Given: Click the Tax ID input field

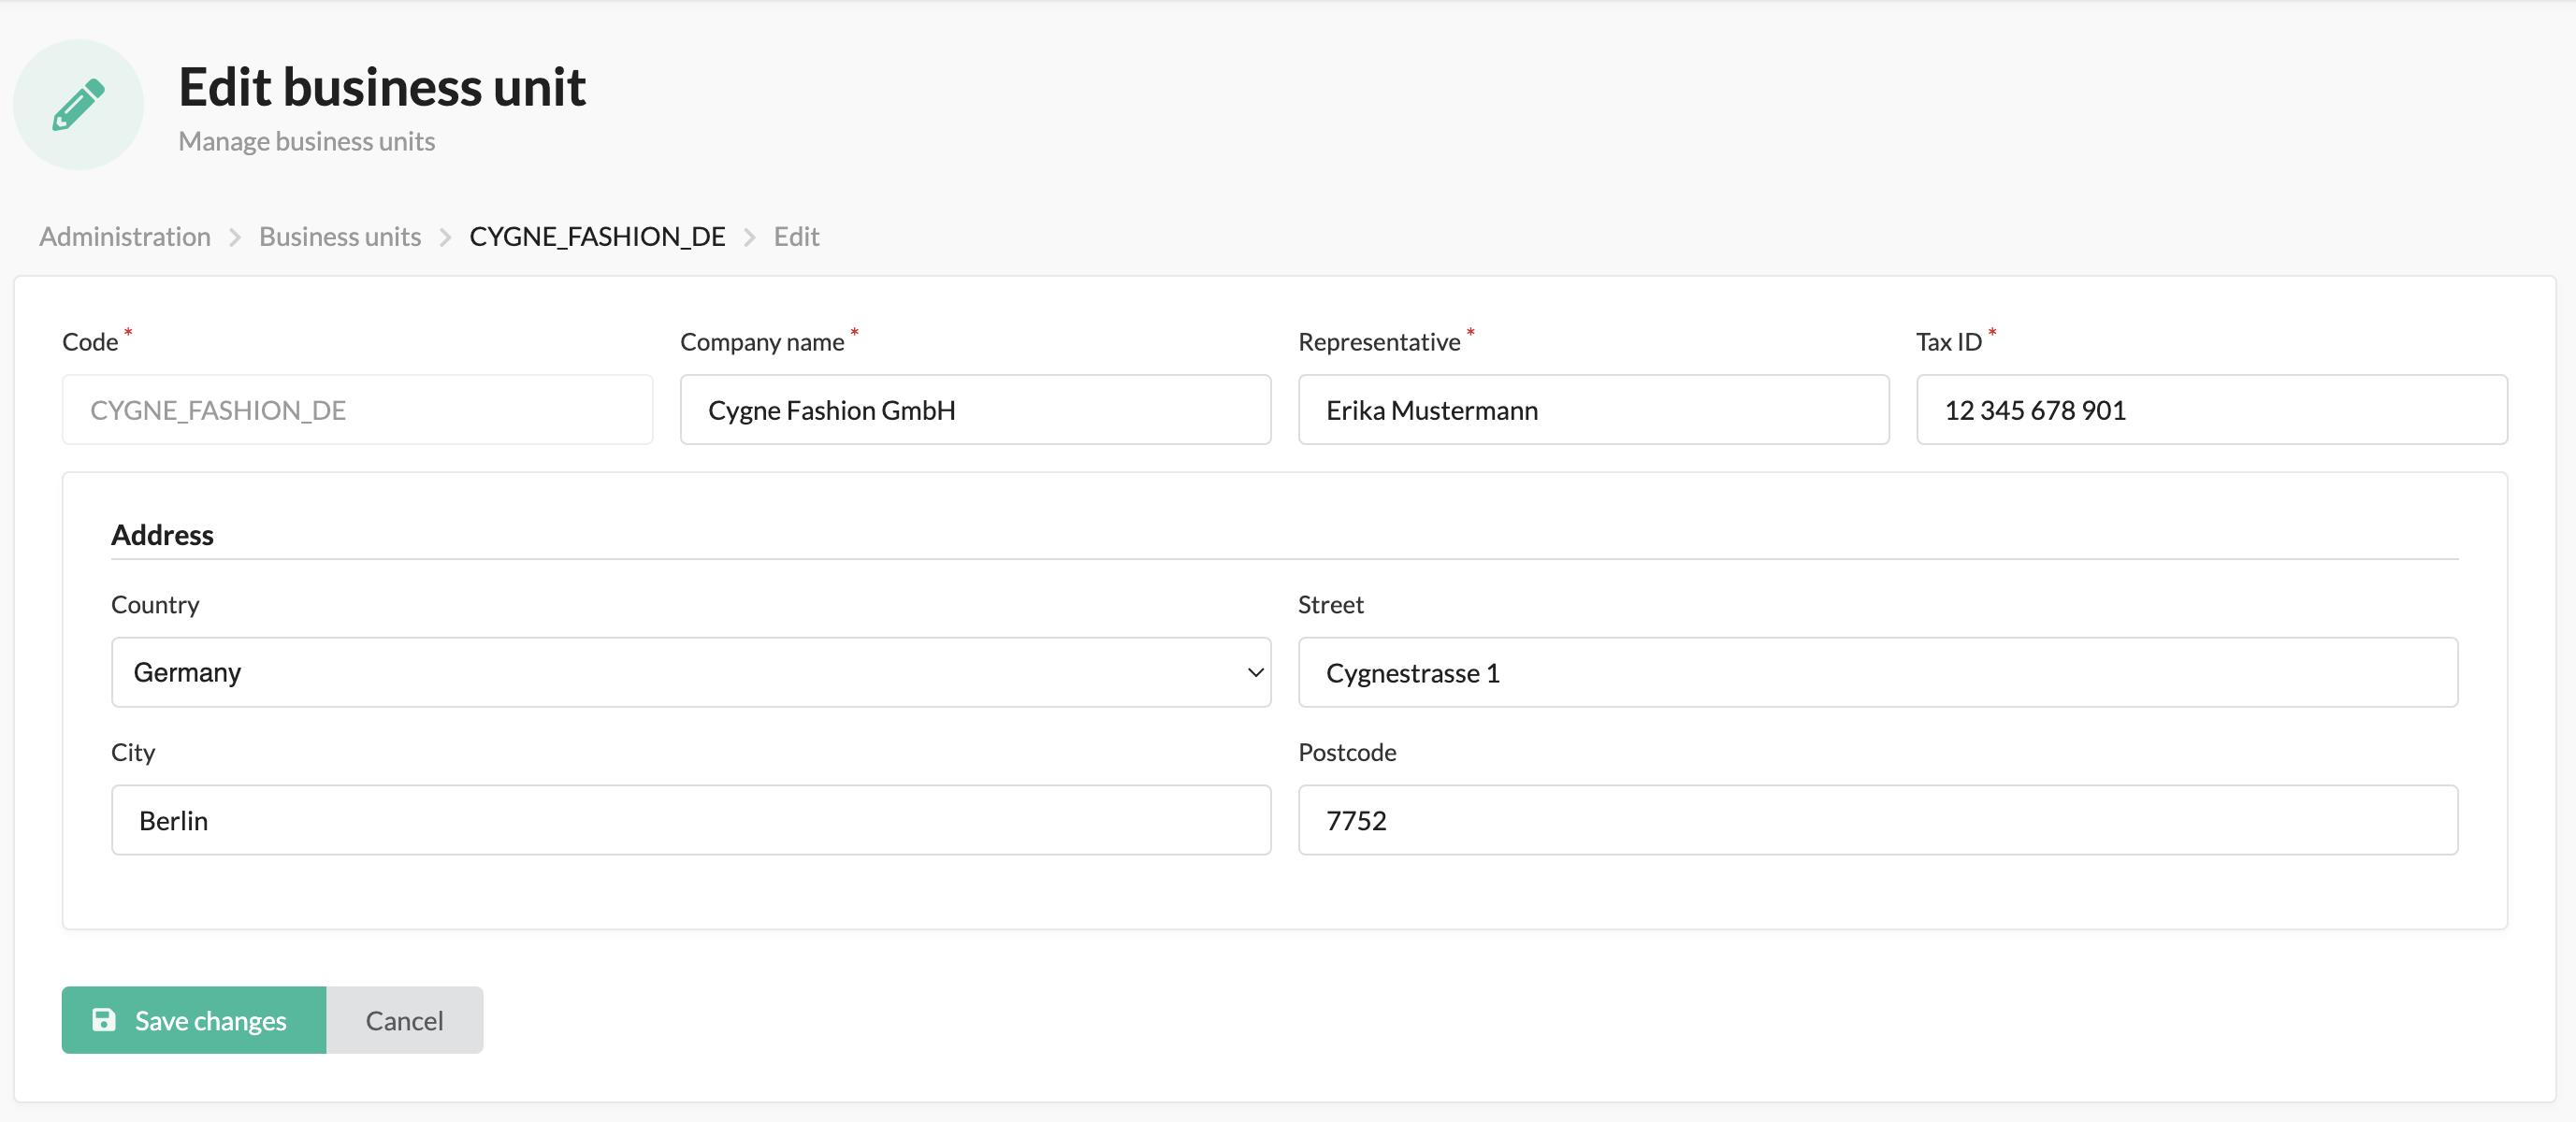Looking at the screenshot, I should (2211, 410).
